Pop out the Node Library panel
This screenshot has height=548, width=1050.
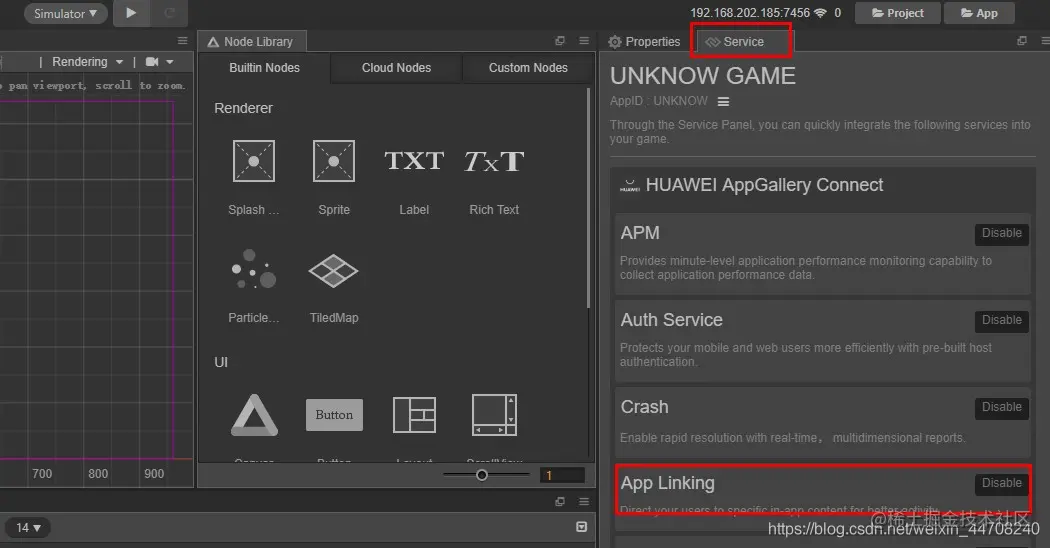pos(560,41)
